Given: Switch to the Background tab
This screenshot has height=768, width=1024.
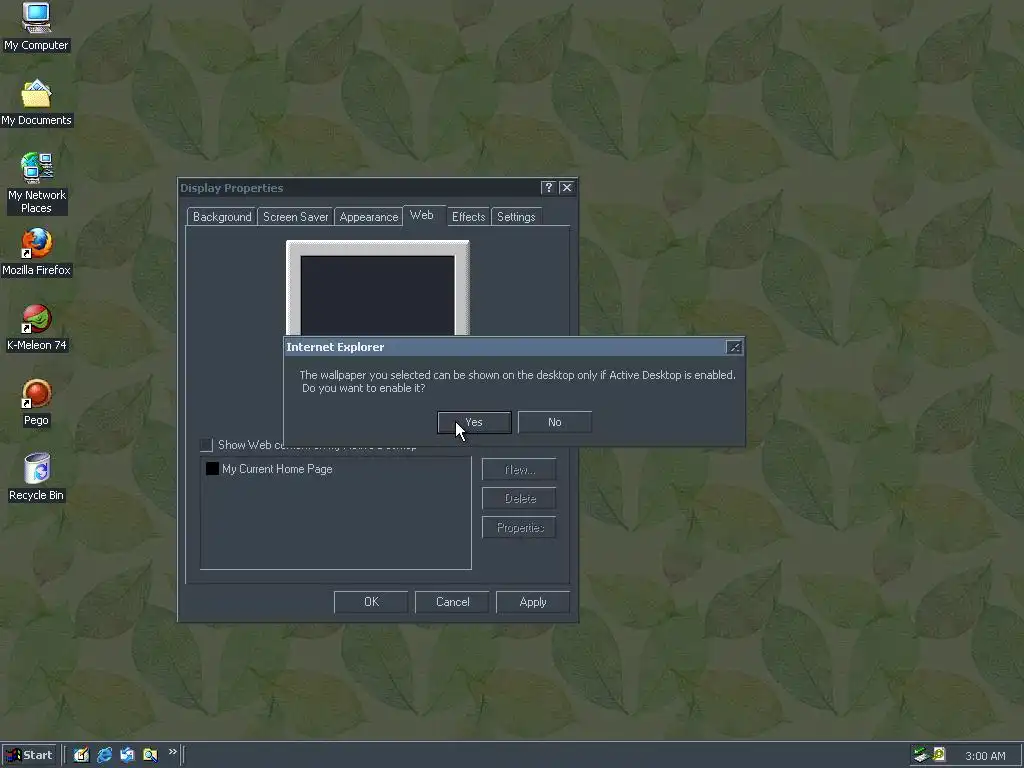Looking at the screenshot, I should click(x=221, y=217).
